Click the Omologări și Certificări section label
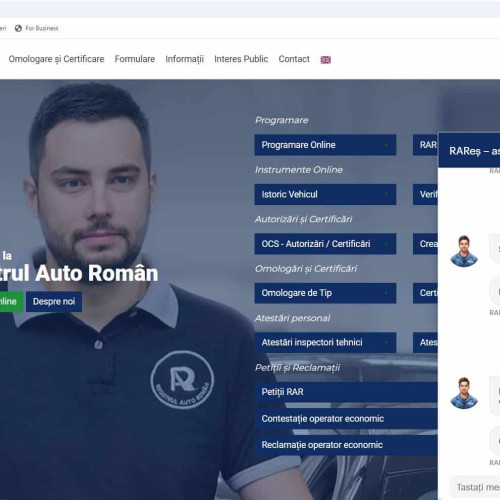Viewport: 500px width, 500px height. pyautogui.click(x=306, y=268)
